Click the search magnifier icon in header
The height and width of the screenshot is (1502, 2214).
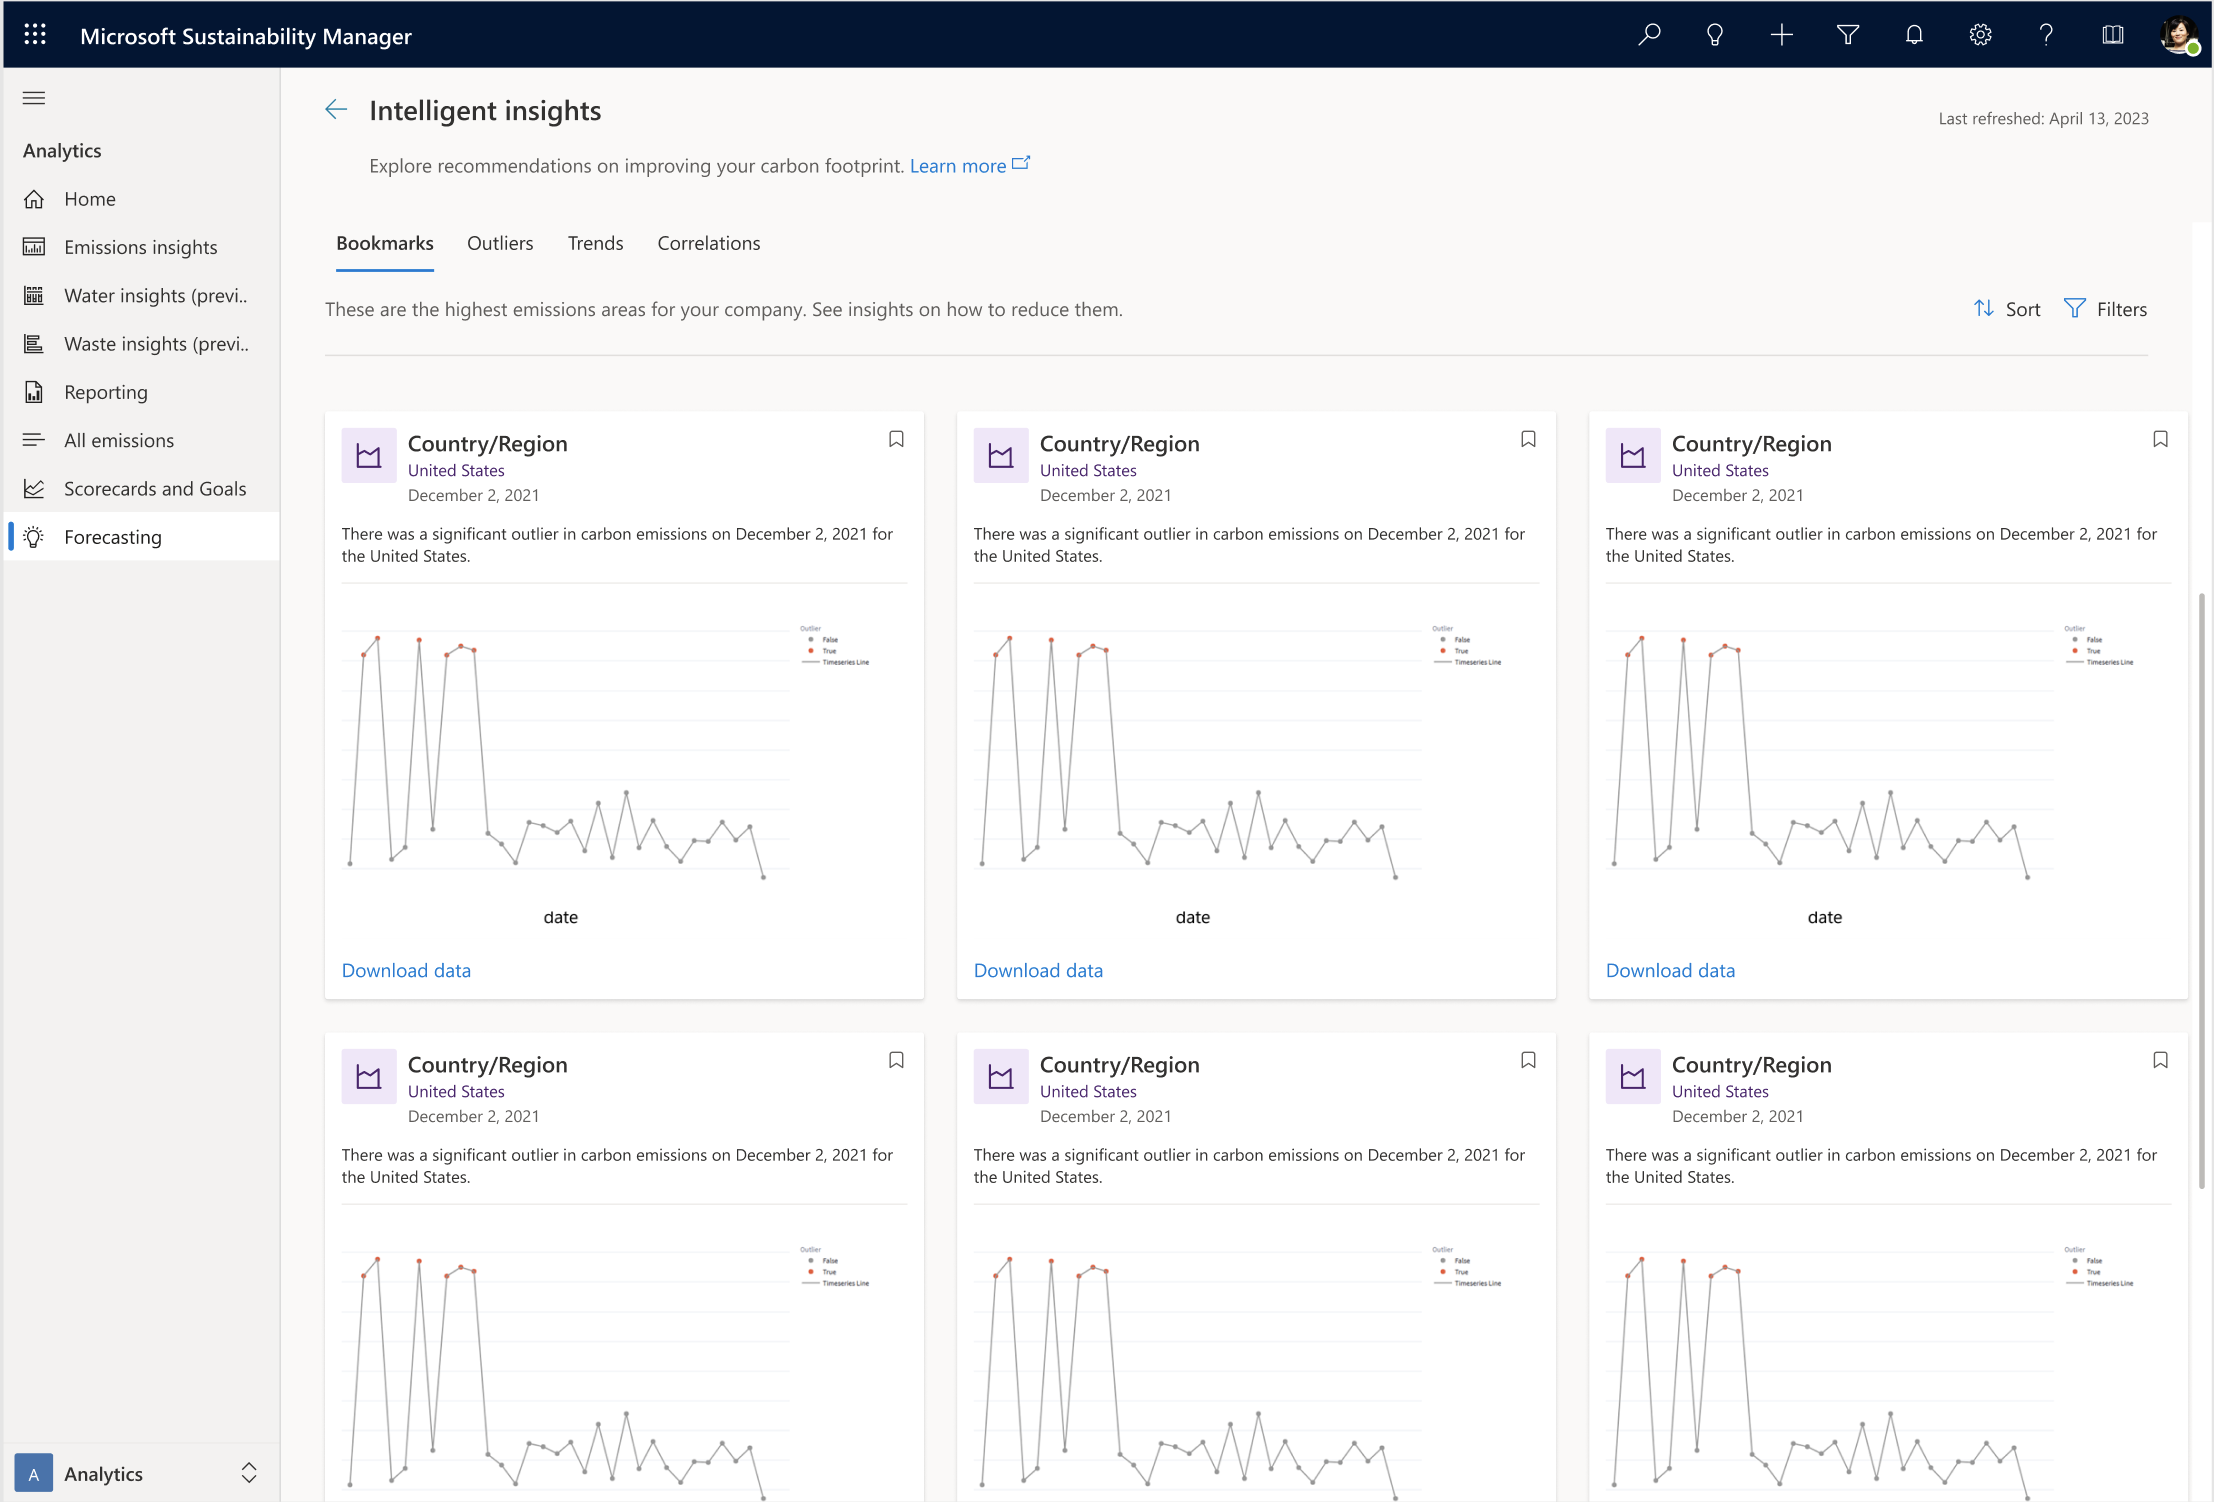tap(1649, 35)
